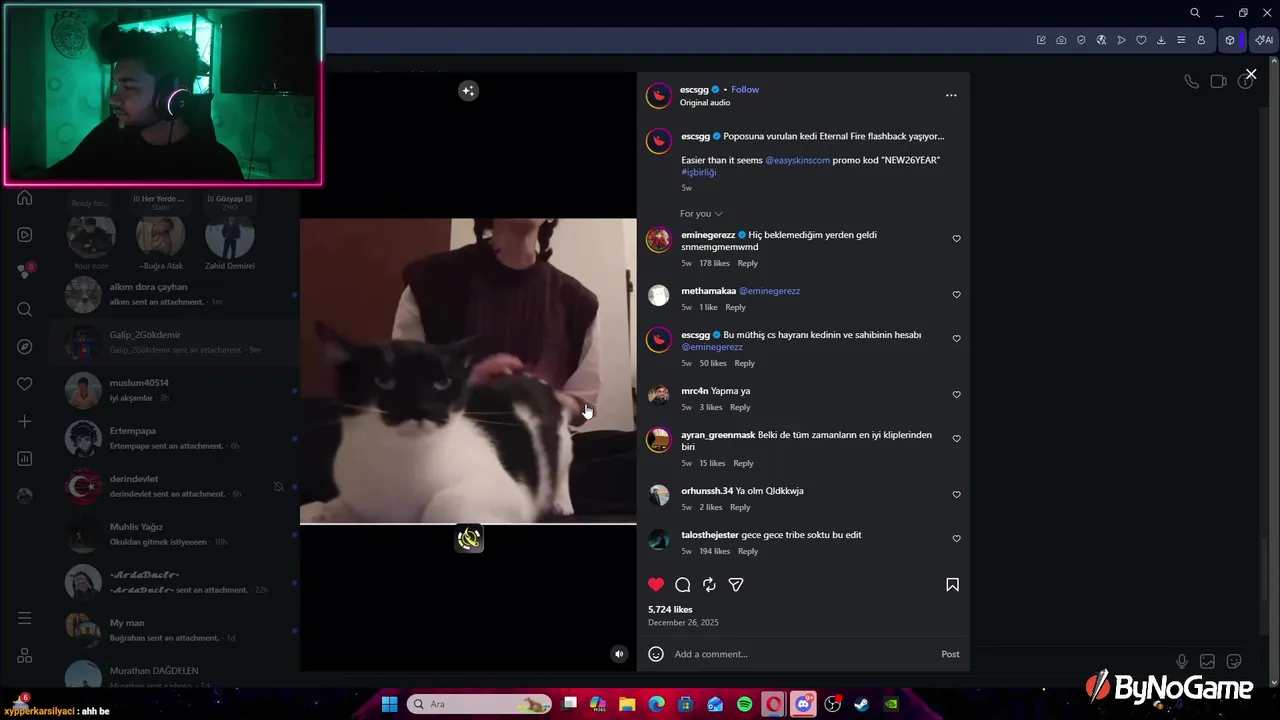Image resolution: width=1280 pixels, height=720 pixels.
Task: Open the emoji picker in the comment box
Action: pos(656,654)
